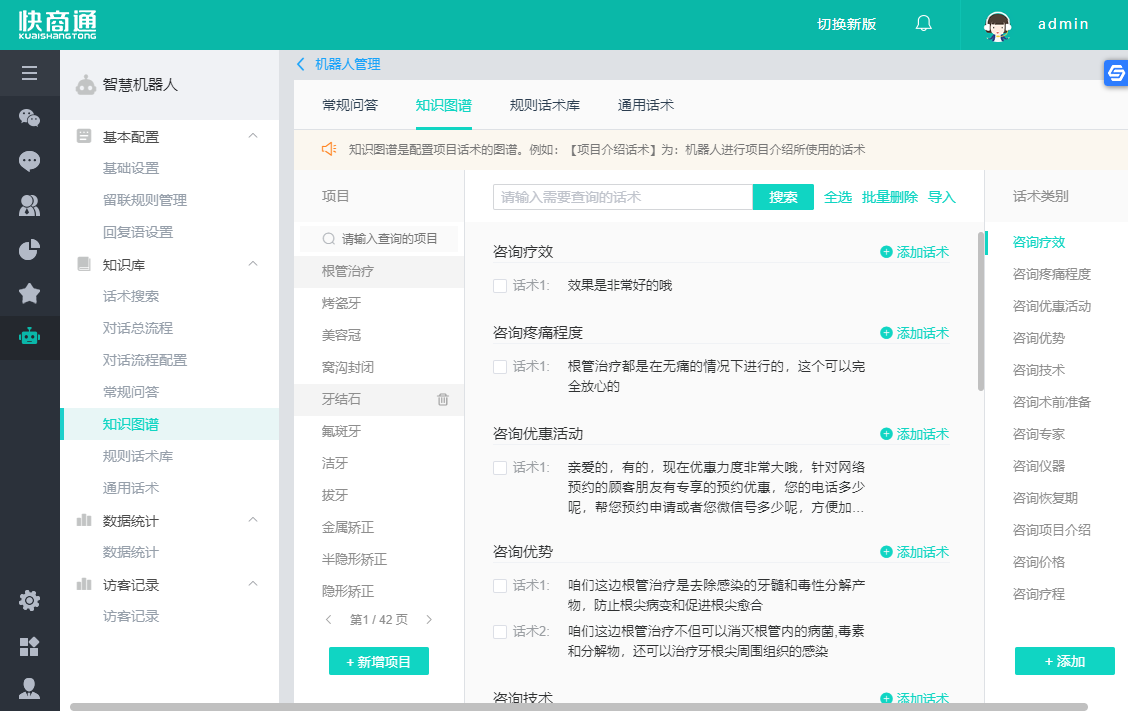
Task: Tick 话术1 checkbox under 咨询疼痛程度
Action: tap(500, 367)
